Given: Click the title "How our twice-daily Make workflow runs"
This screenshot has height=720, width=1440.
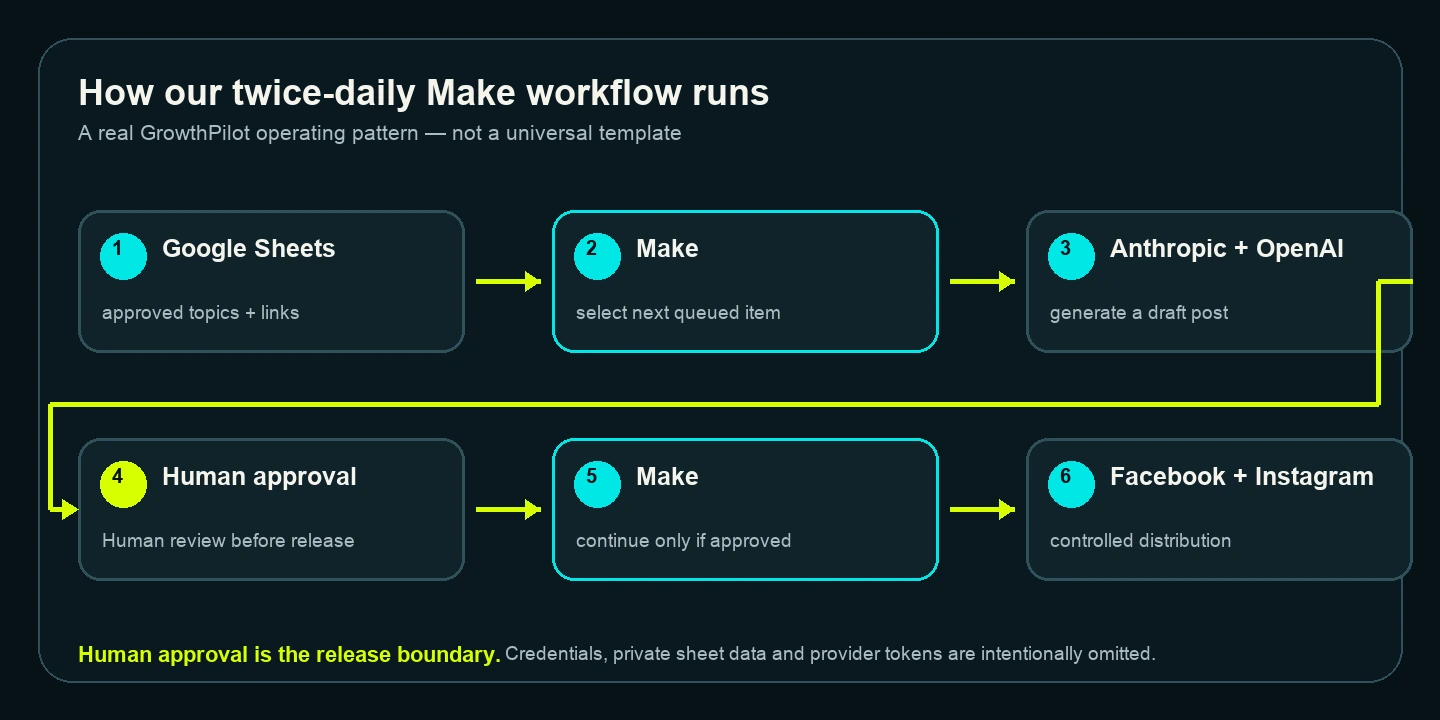Looking at the screenshot, I should pyautogui.click(x=424, y=93).
